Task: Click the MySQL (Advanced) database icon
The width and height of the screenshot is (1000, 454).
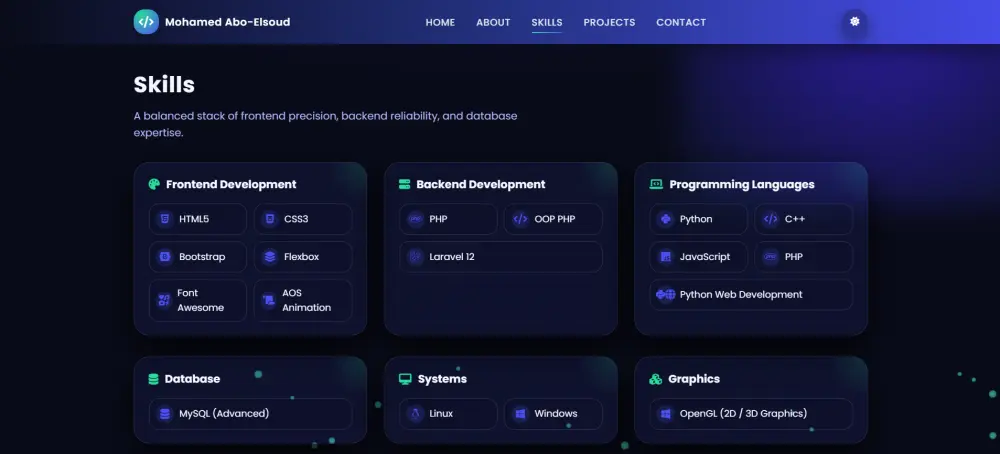Action: [165, 414]
